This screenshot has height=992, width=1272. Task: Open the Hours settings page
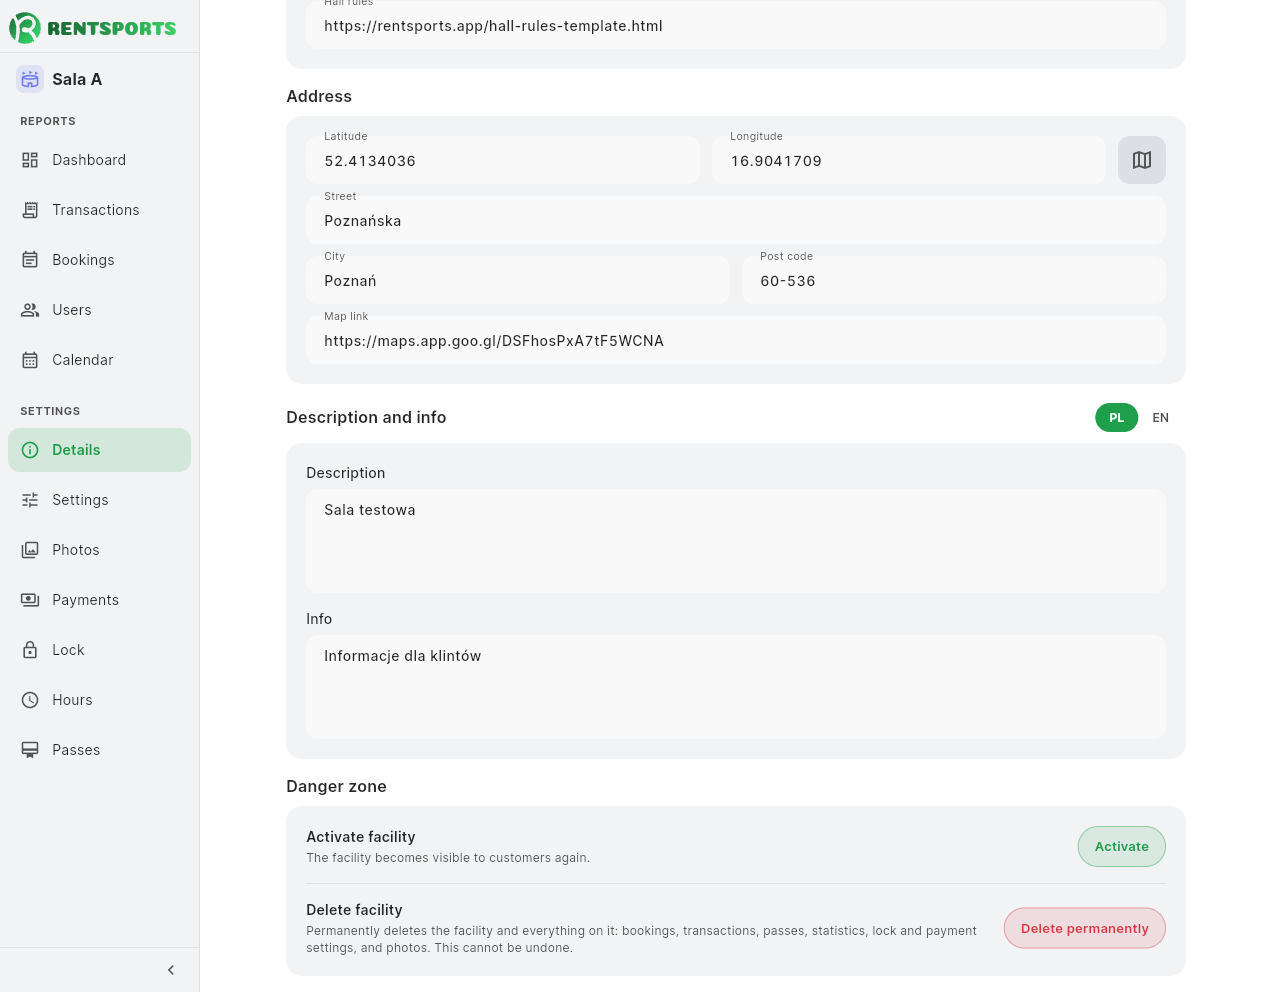click(x=99, y=700)
